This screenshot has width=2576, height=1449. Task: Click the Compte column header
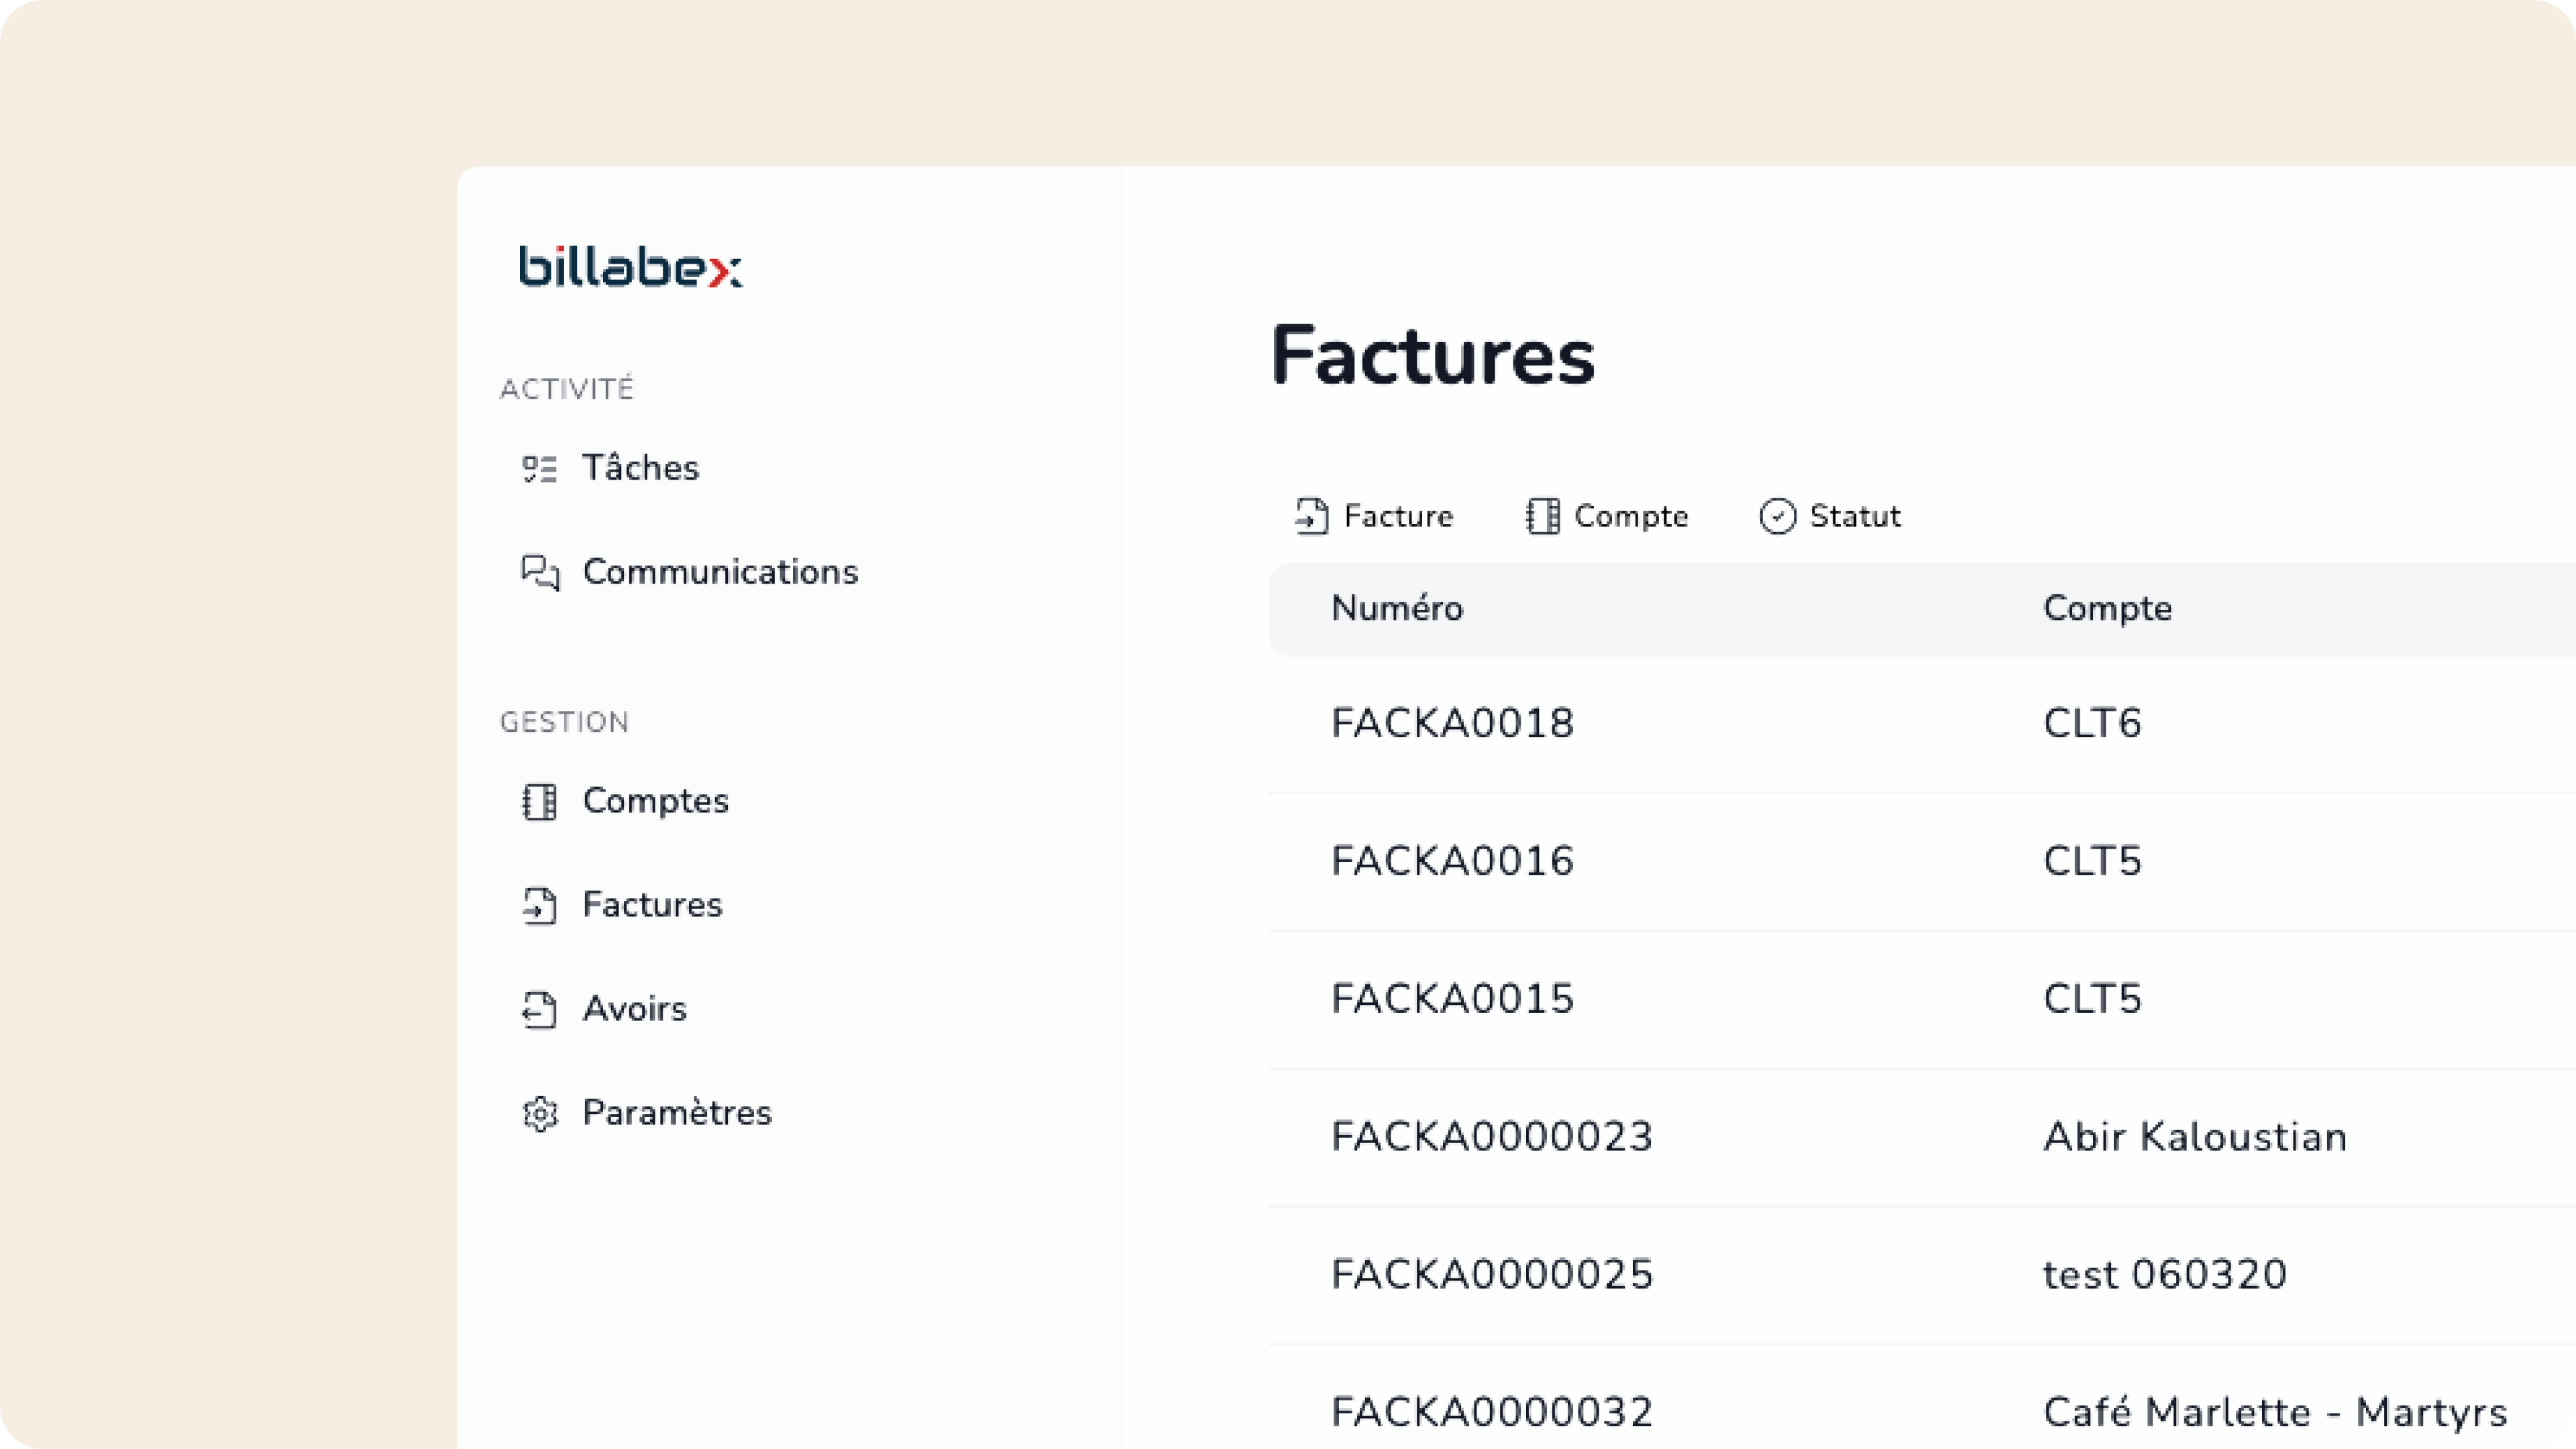pyautogui.click(x=2107, y=608)
